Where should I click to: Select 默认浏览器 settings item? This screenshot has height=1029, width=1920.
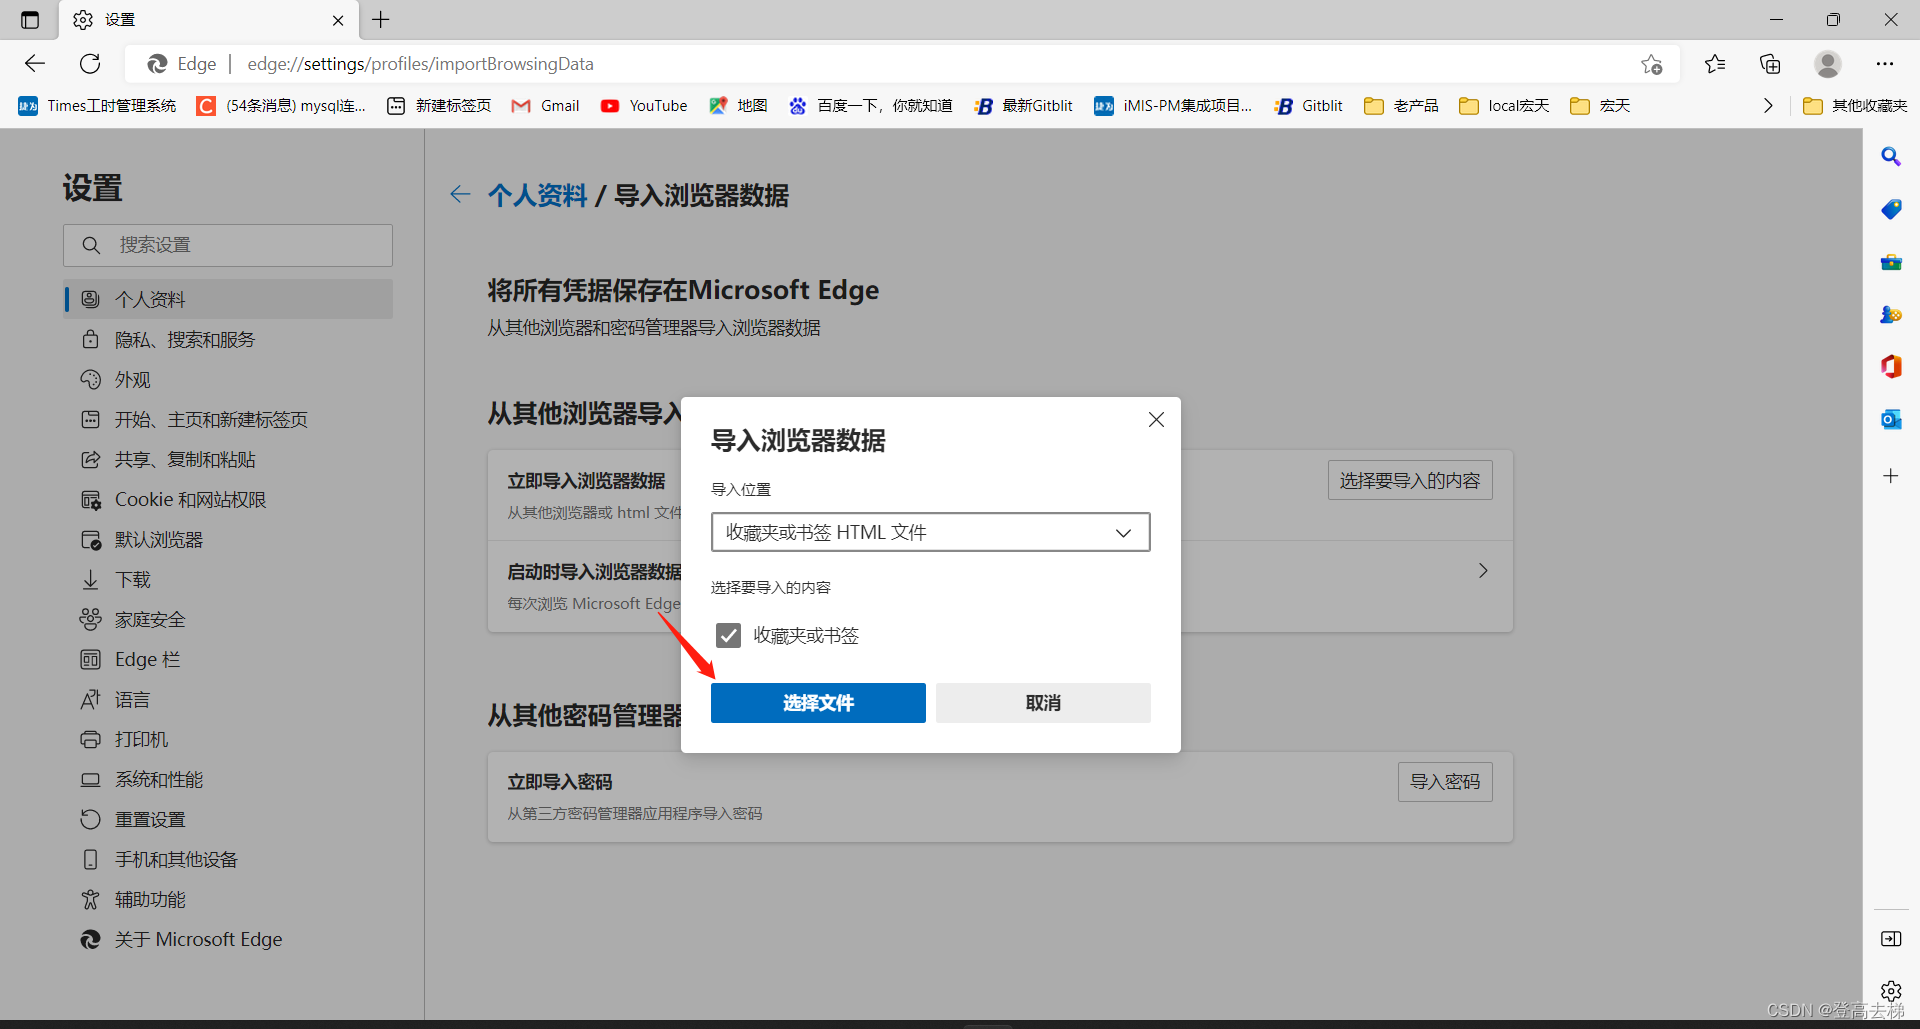pos(228,540)
